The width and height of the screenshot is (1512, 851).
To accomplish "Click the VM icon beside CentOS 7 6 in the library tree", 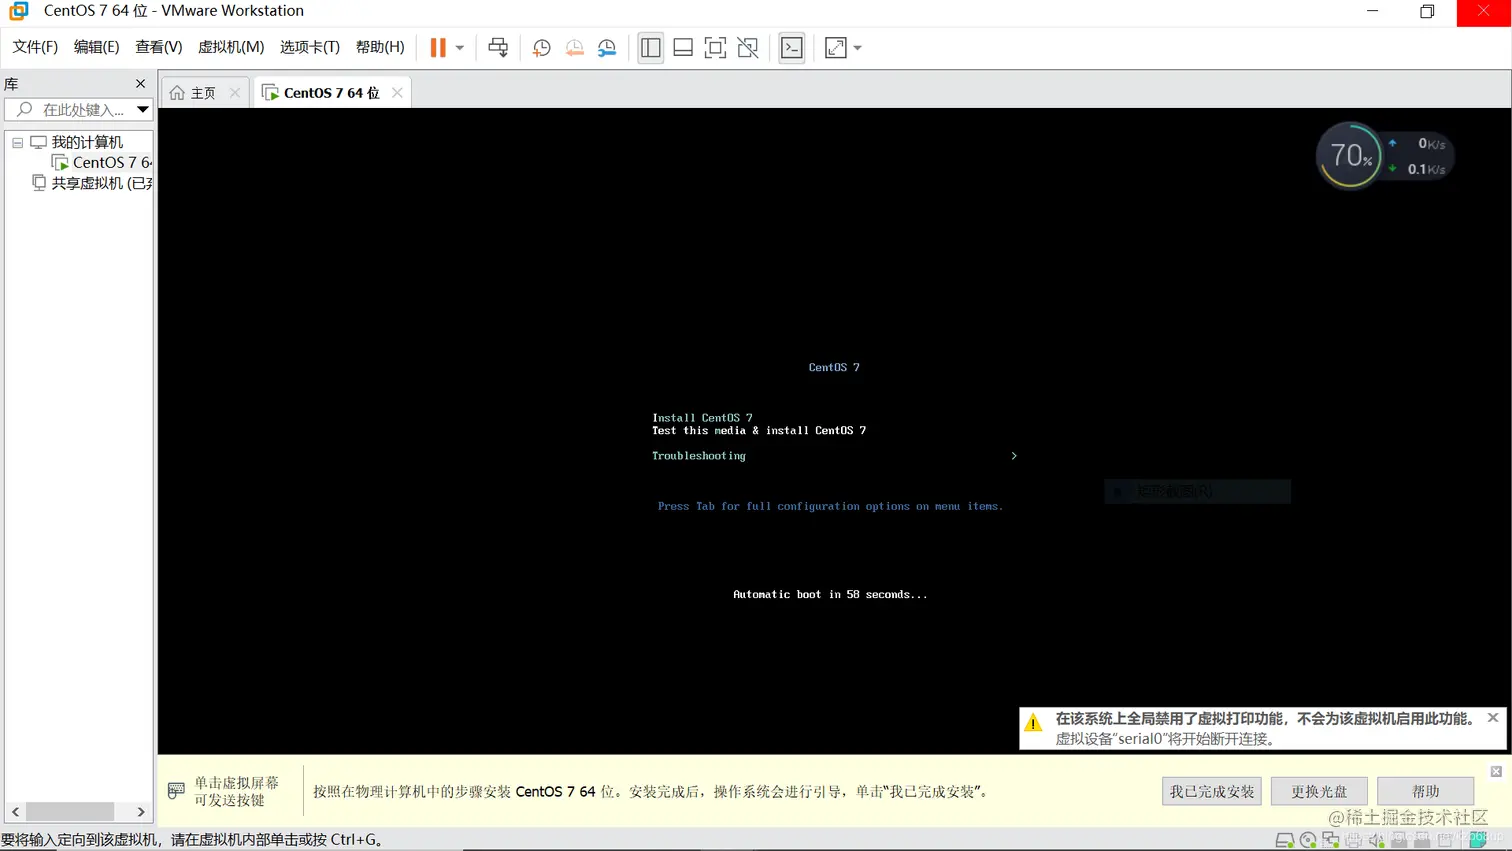I will (x=60, y=162).
